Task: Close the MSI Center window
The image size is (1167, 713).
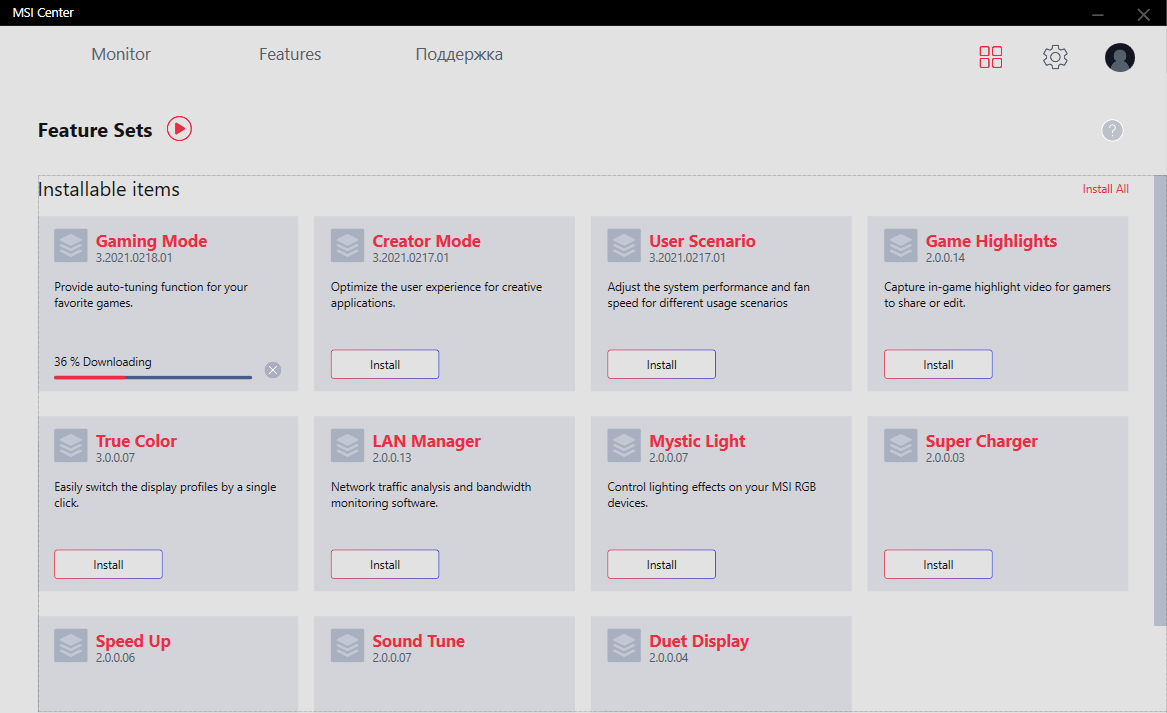Action: coord(1144,14)
